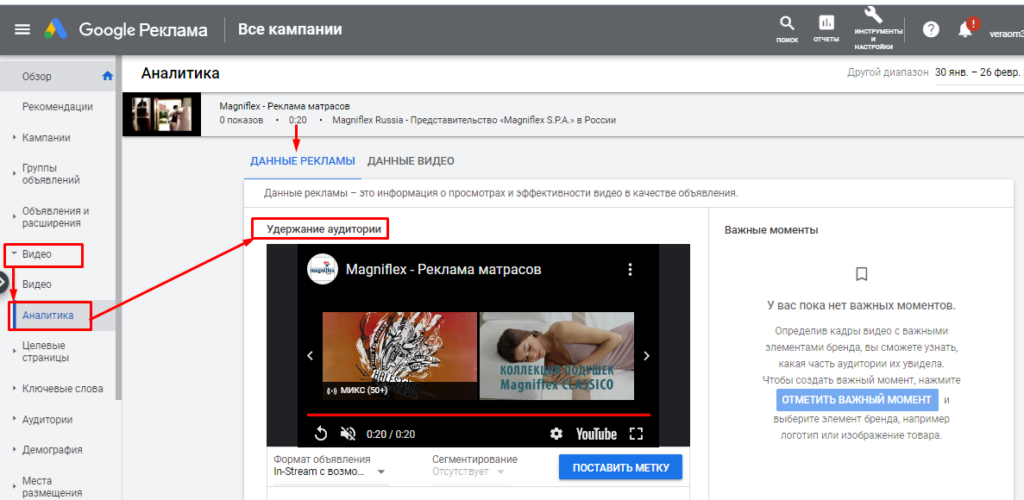Click the sidebar scrollbar
This screenshot has height=500, width=1024.
click(119, 228)
